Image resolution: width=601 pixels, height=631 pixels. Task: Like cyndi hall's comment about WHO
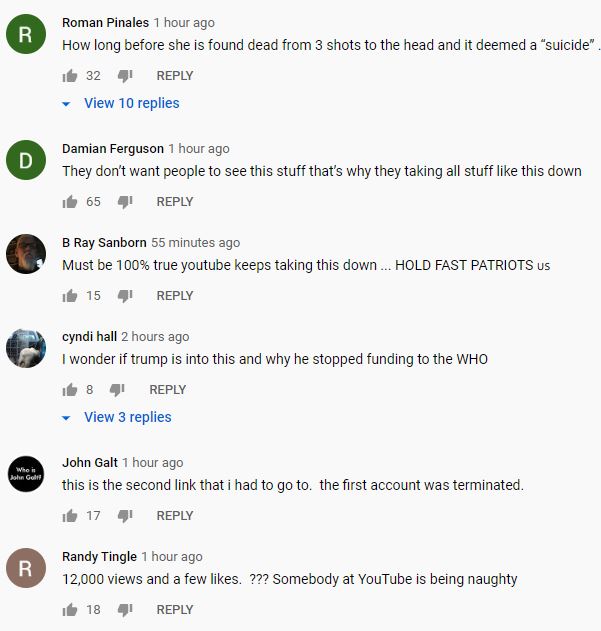point(70,390)
